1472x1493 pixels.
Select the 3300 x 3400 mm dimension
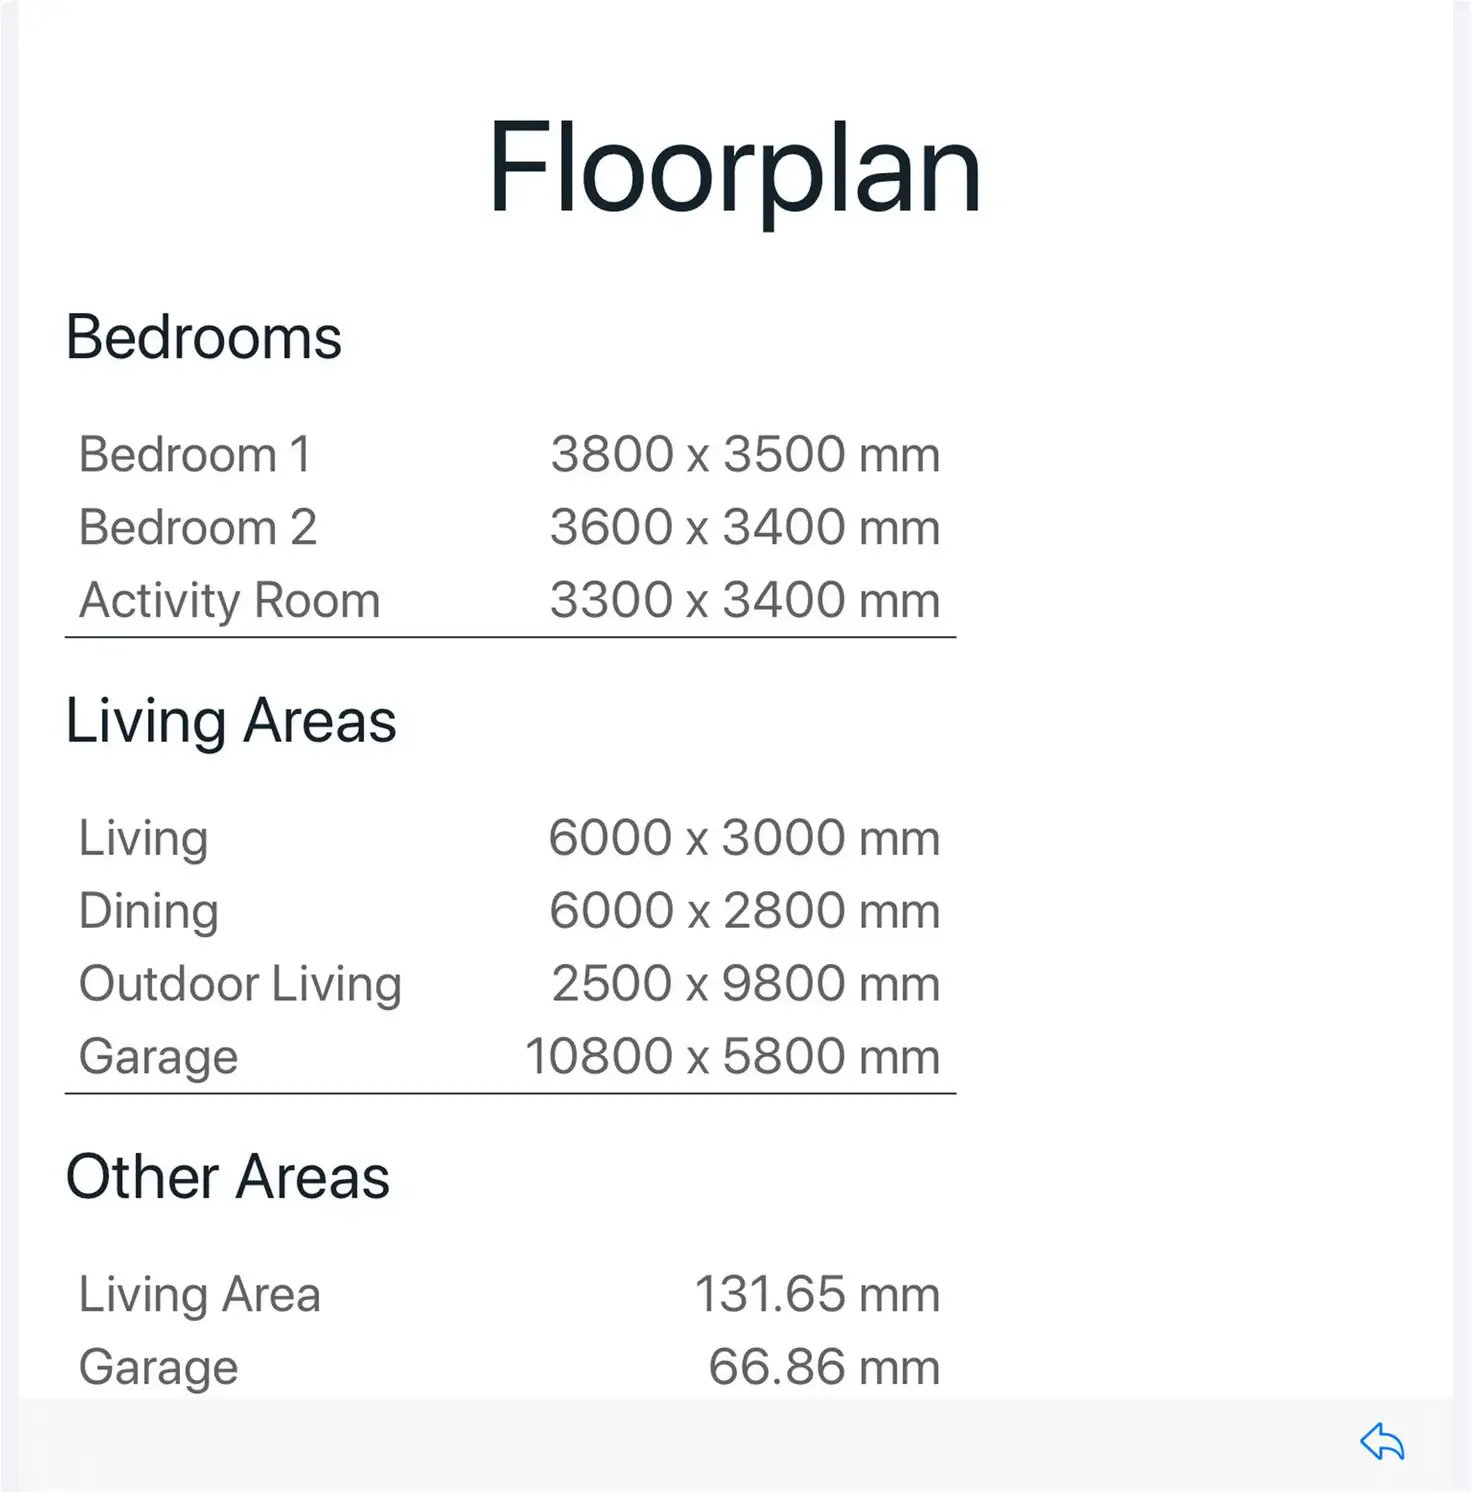[x=745, y=601]
